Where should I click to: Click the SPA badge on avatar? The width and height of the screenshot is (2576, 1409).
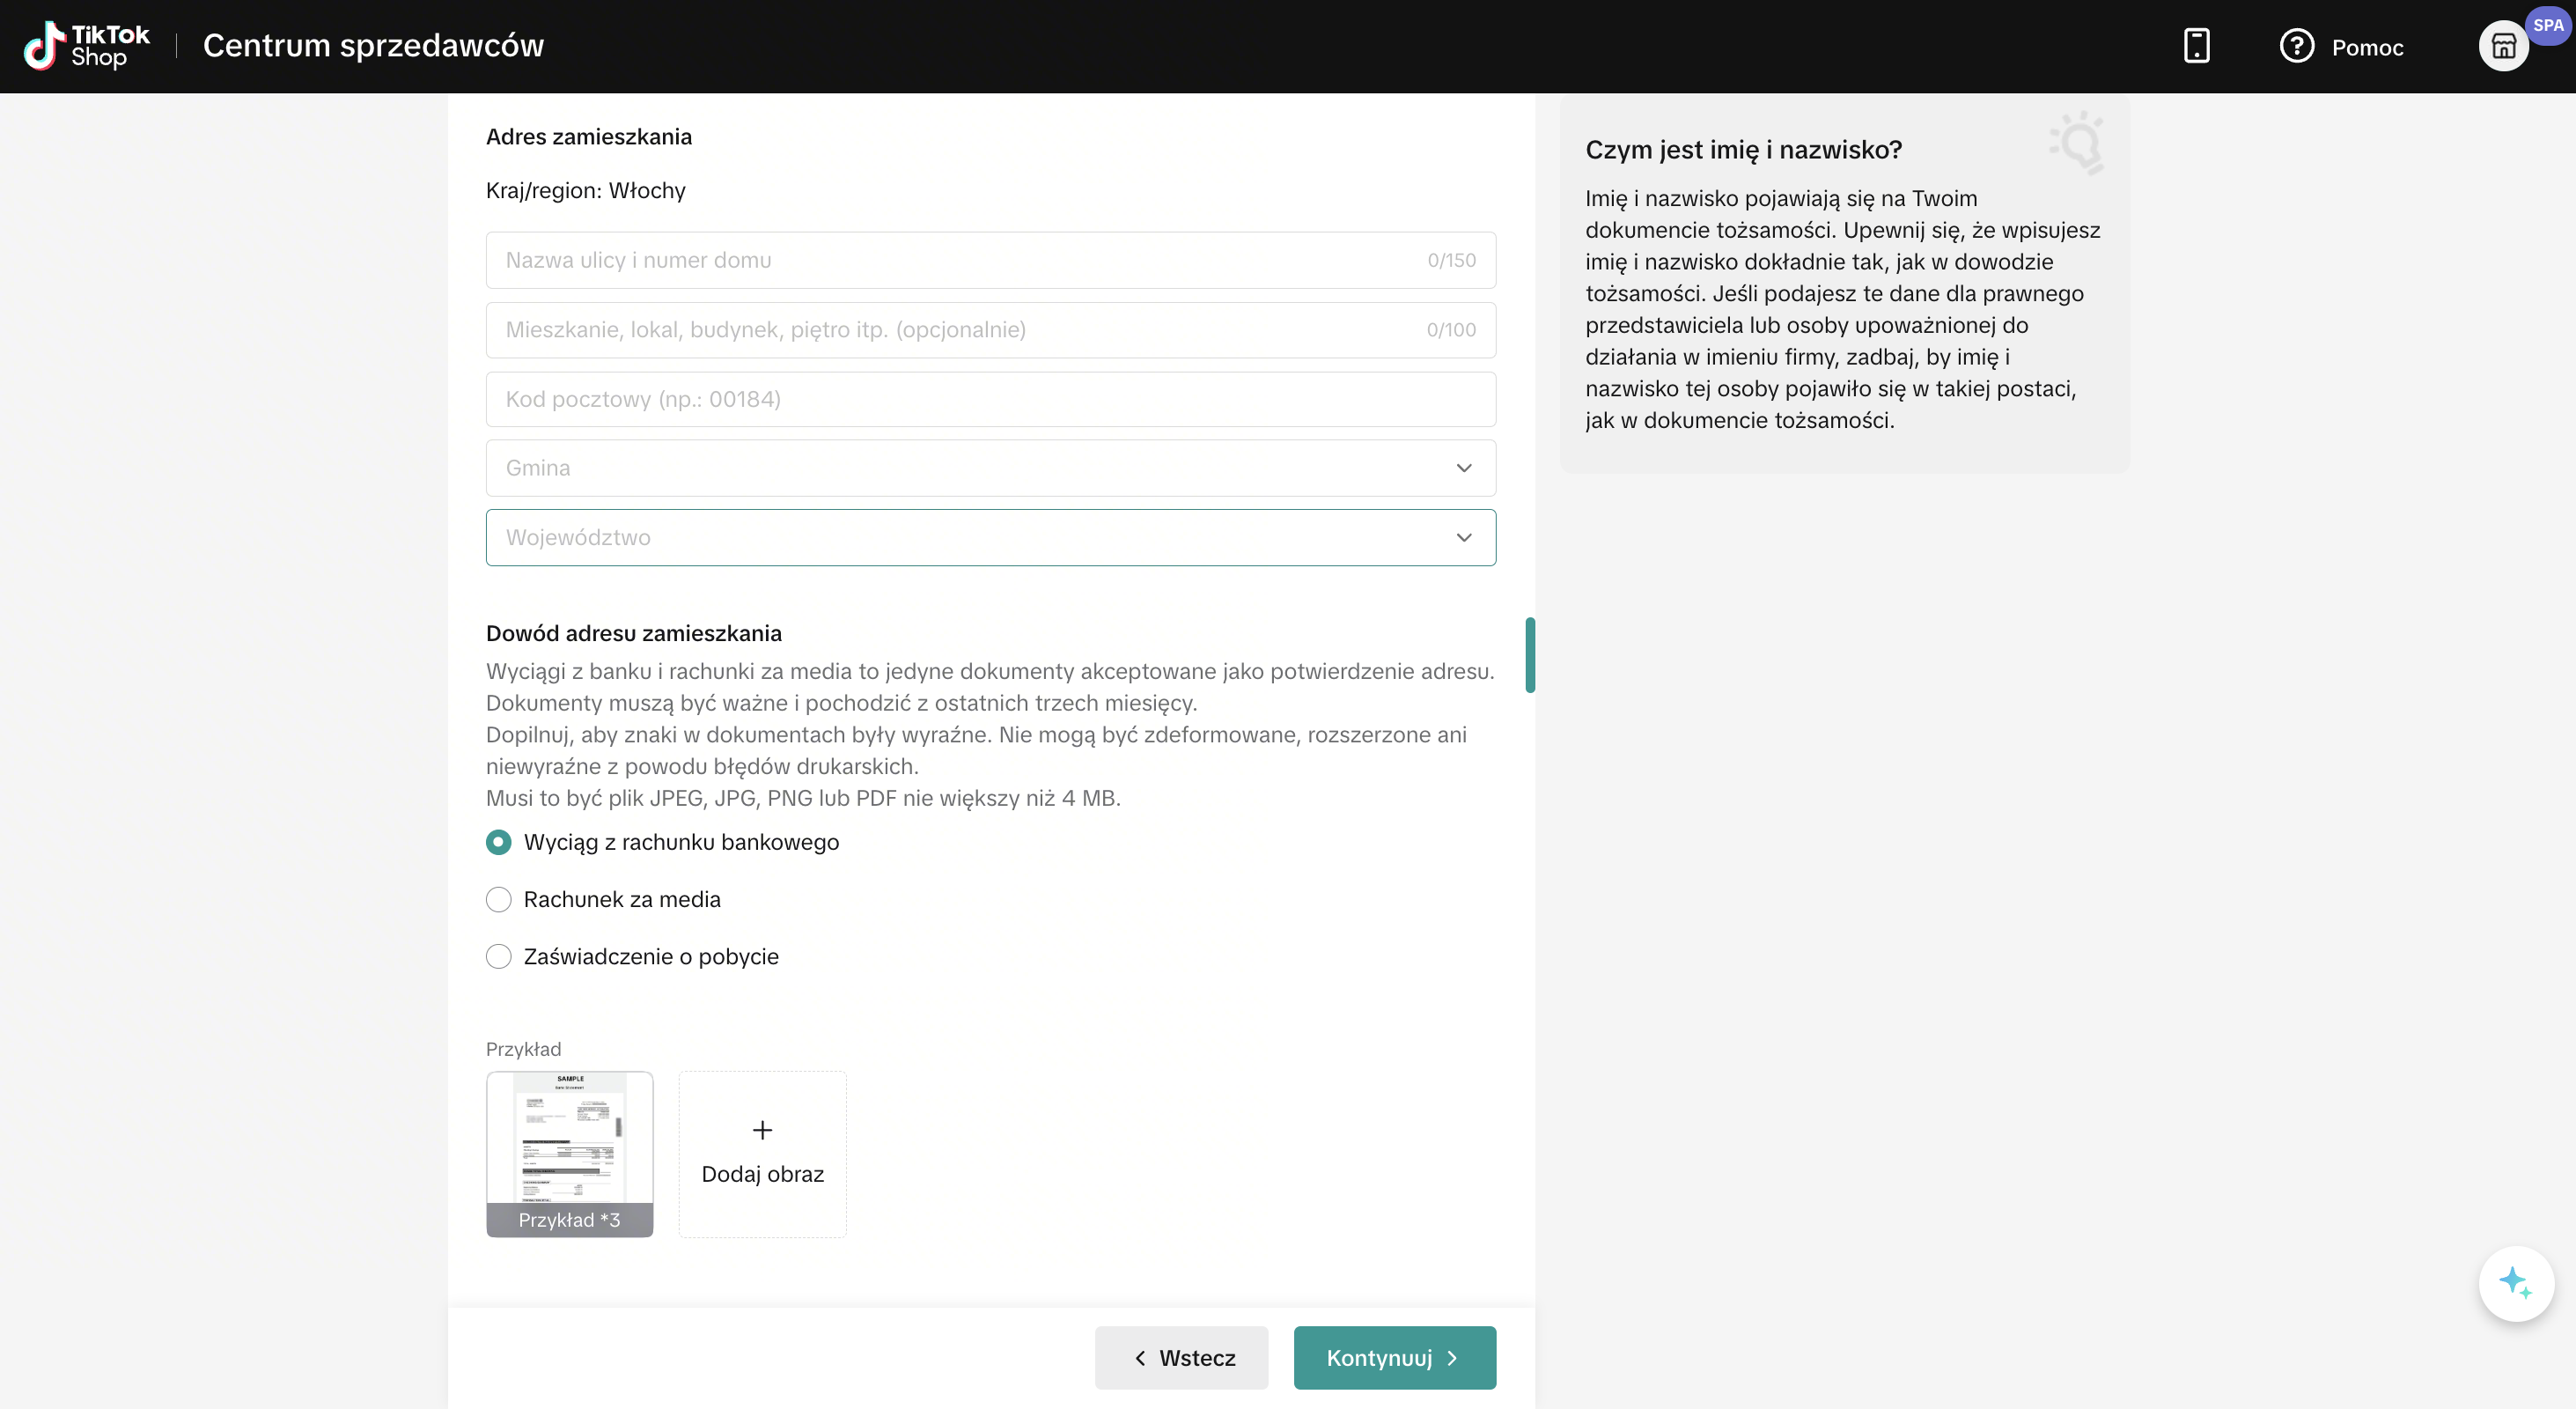(2548, 25)
